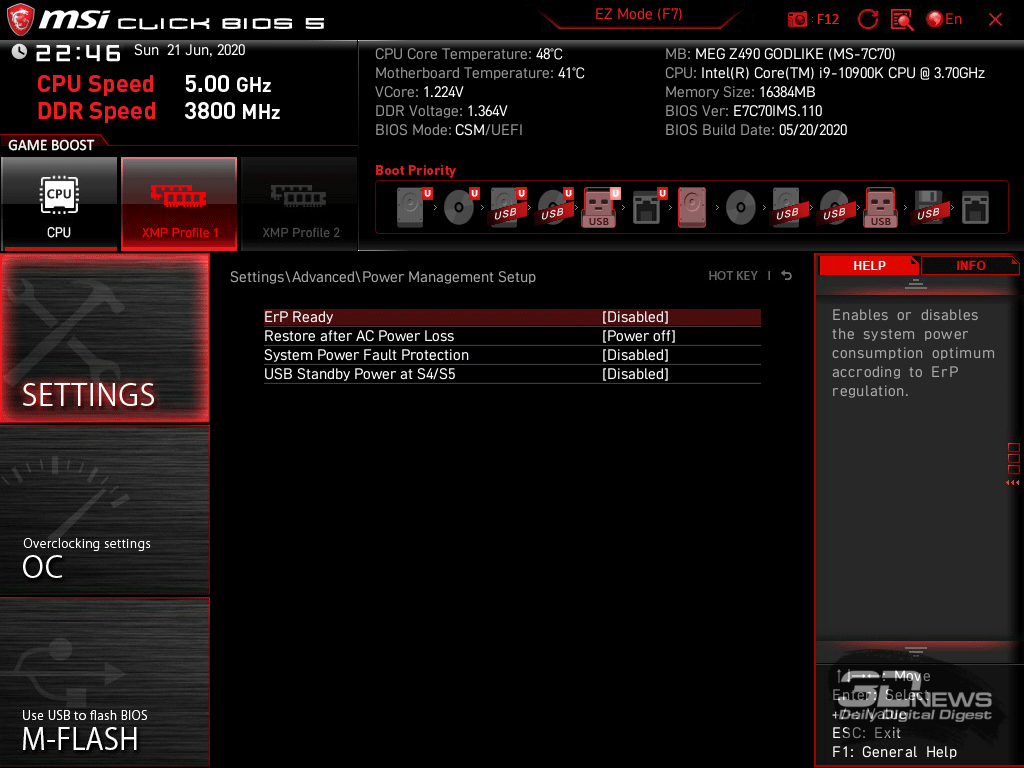Click the MSI dragon shield logo
1024x768 pixels.
coord(20,20)
